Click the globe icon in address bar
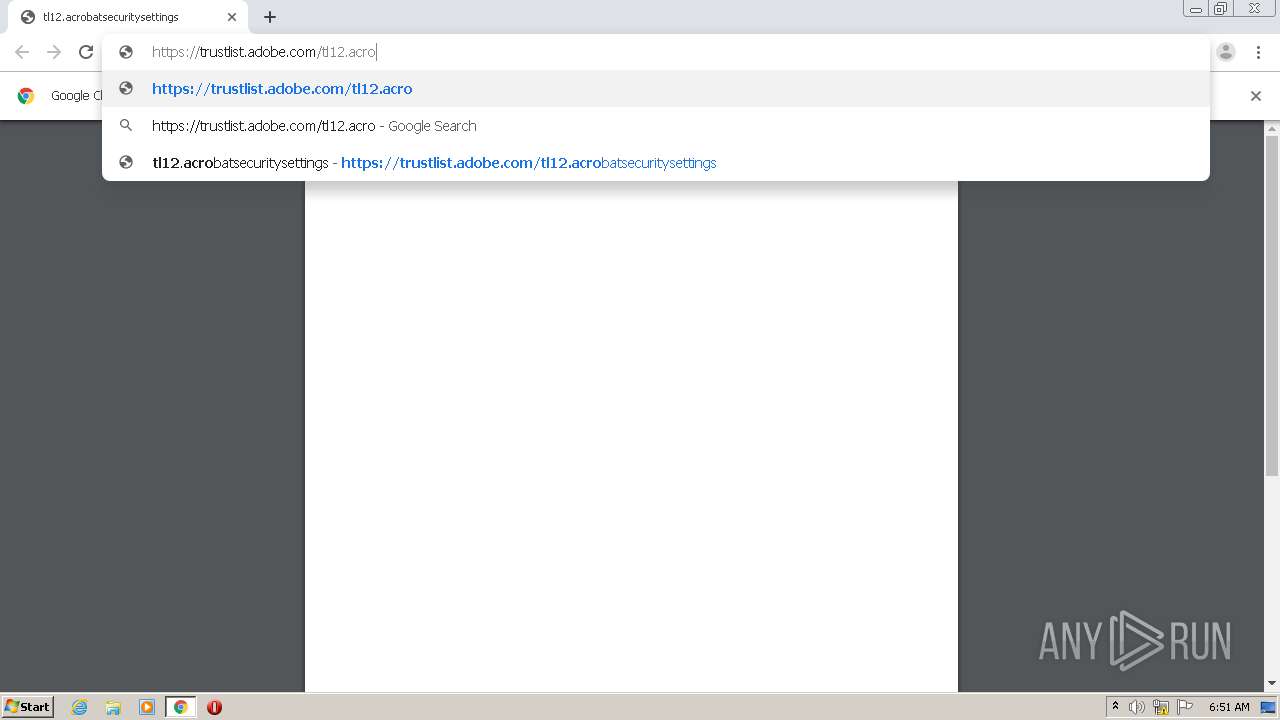 126,52
